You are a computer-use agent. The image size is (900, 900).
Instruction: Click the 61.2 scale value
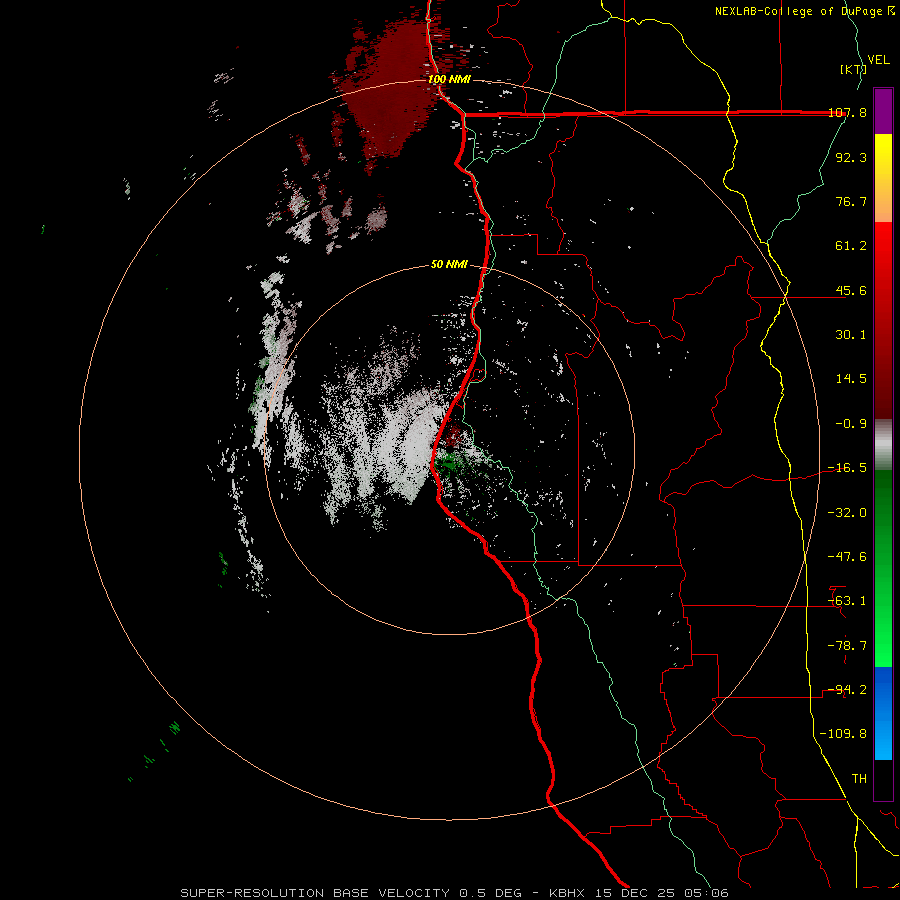[x=851, y=246]
